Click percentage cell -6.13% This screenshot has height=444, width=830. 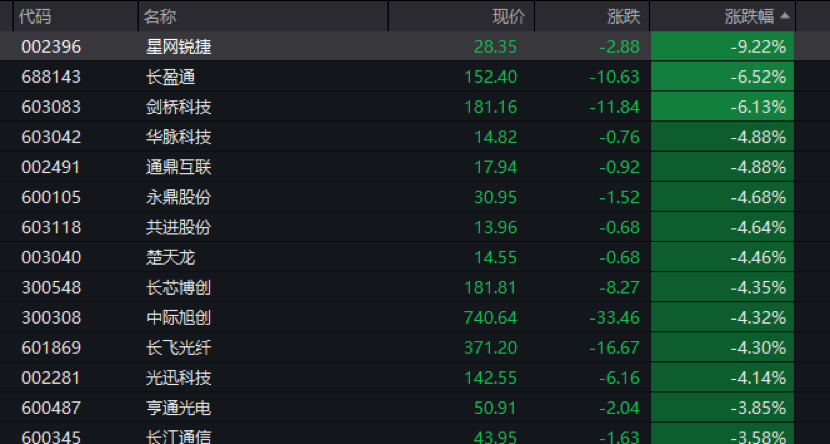(723, 106)
